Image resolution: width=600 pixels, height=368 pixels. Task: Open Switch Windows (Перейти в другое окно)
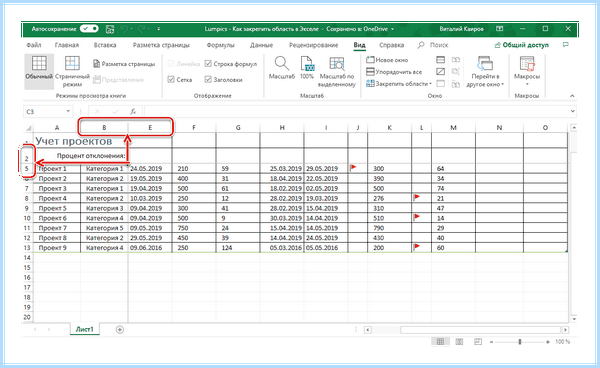coord(485,72)
